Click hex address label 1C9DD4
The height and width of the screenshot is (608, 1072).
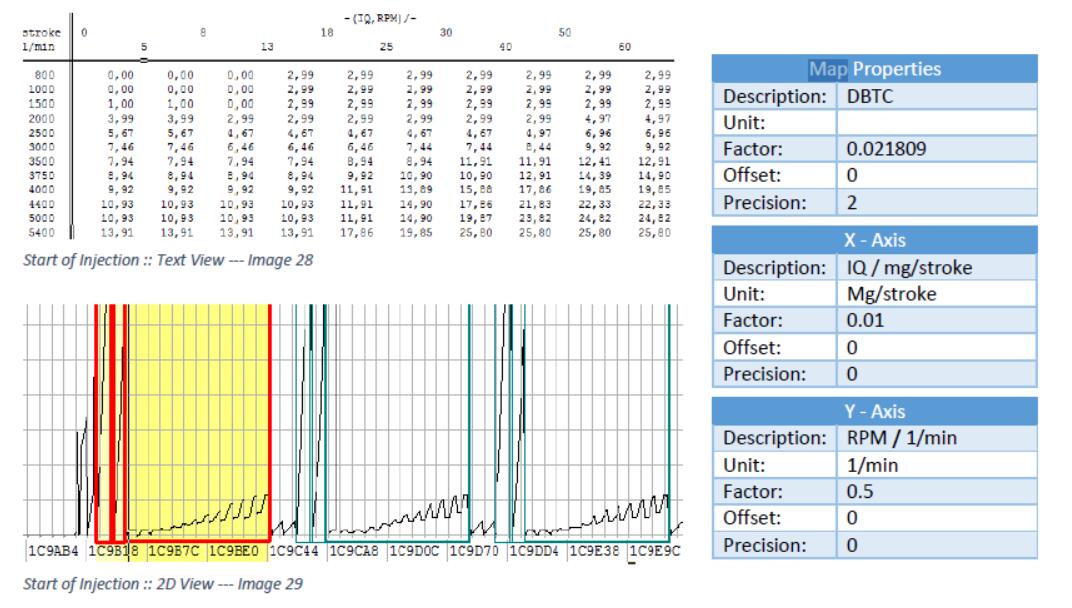[534, 551]
